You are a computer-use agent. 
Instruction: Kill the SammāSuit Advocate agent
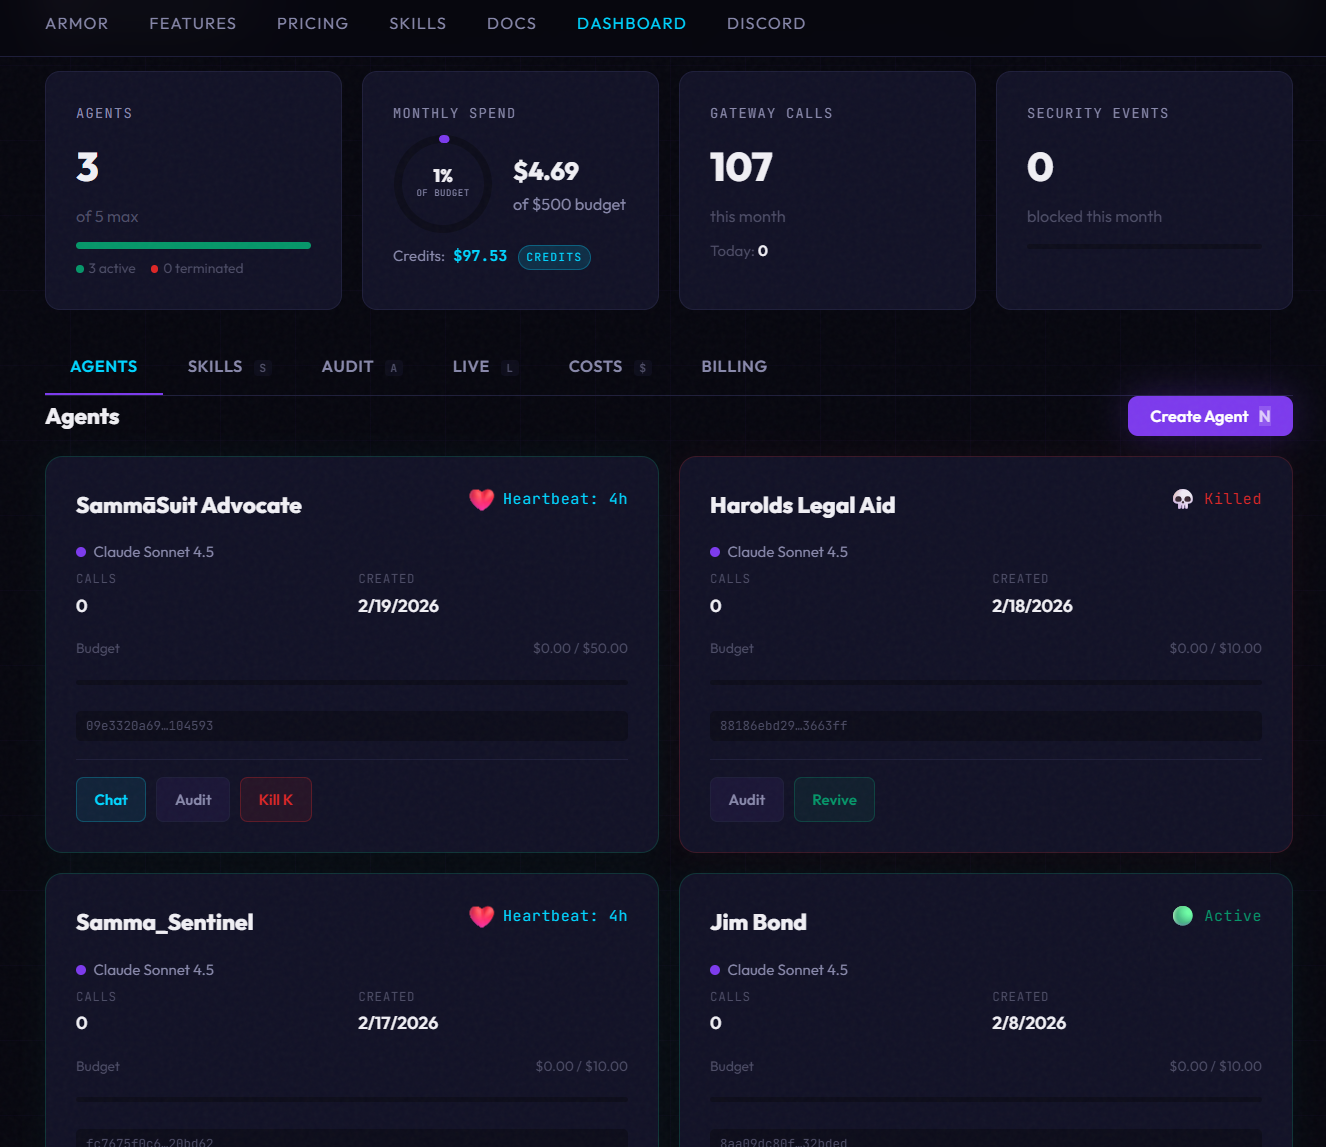pyautogui.click(x=275, y=799)
